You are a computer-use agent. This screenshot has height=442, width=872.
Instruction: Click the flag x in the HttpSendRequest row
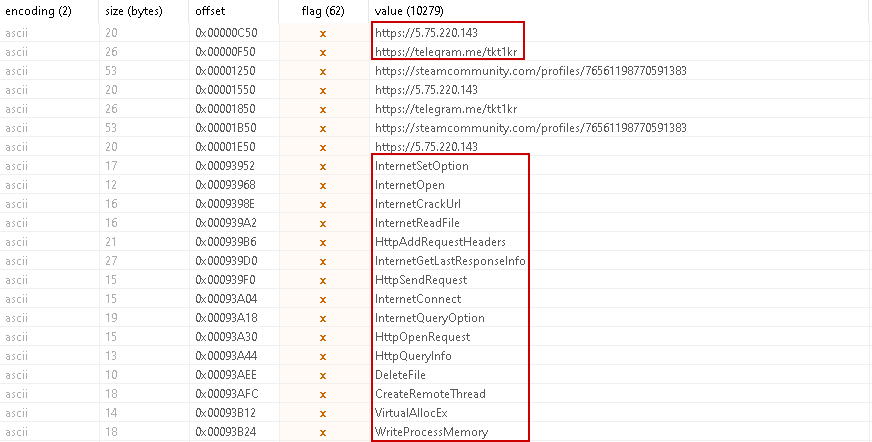point(323,280)
